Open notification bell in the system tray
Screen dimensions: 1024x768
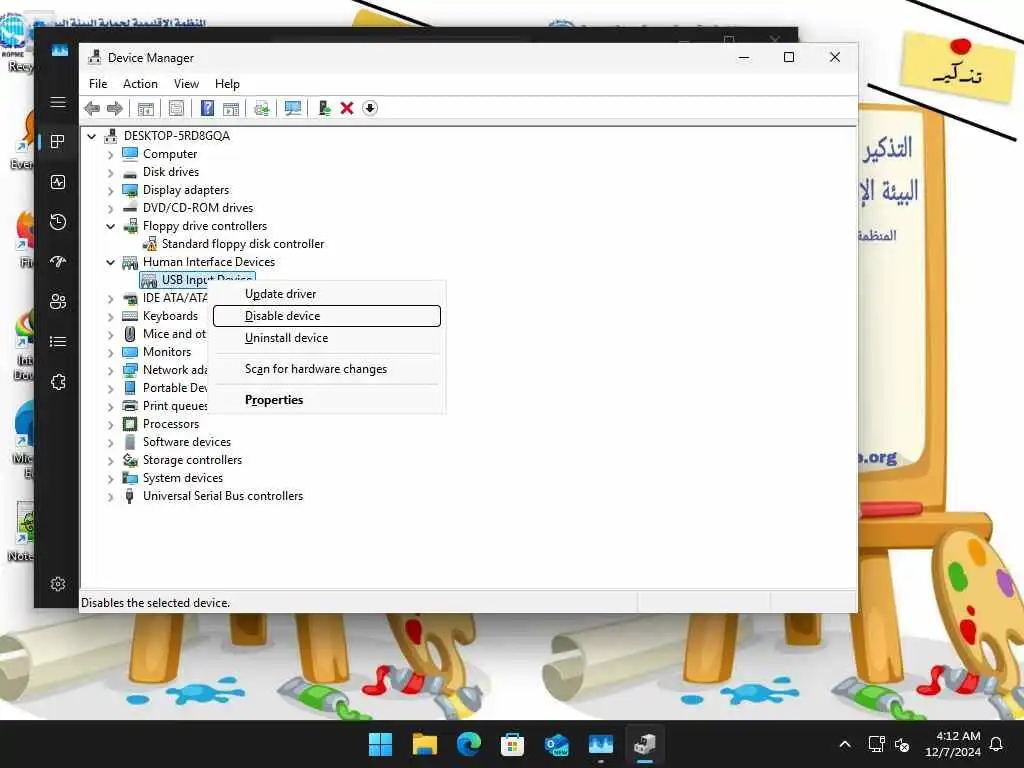click(x=997, y=744)
